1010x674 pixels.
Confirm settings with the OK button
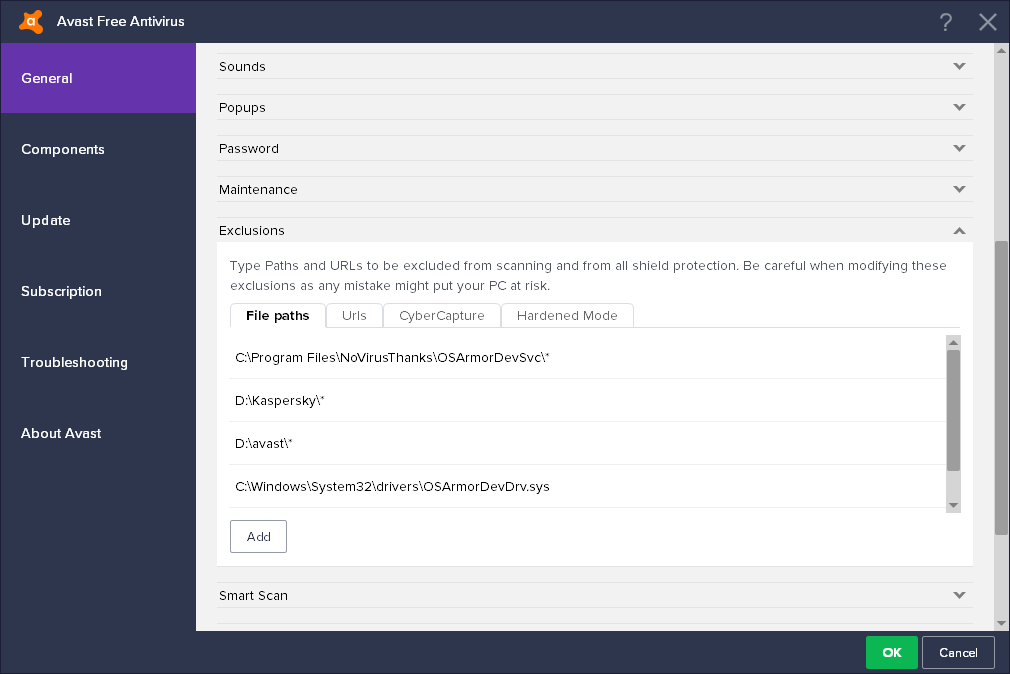(x=892, y=652)
